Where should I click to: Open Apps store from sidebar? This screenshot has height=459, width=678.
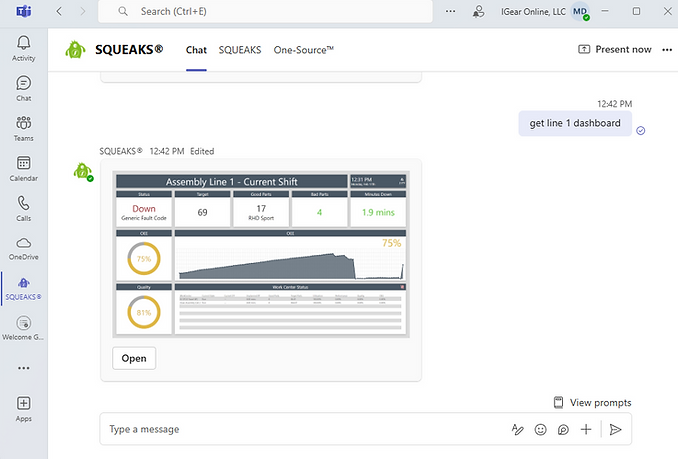(x=23, y=407)
